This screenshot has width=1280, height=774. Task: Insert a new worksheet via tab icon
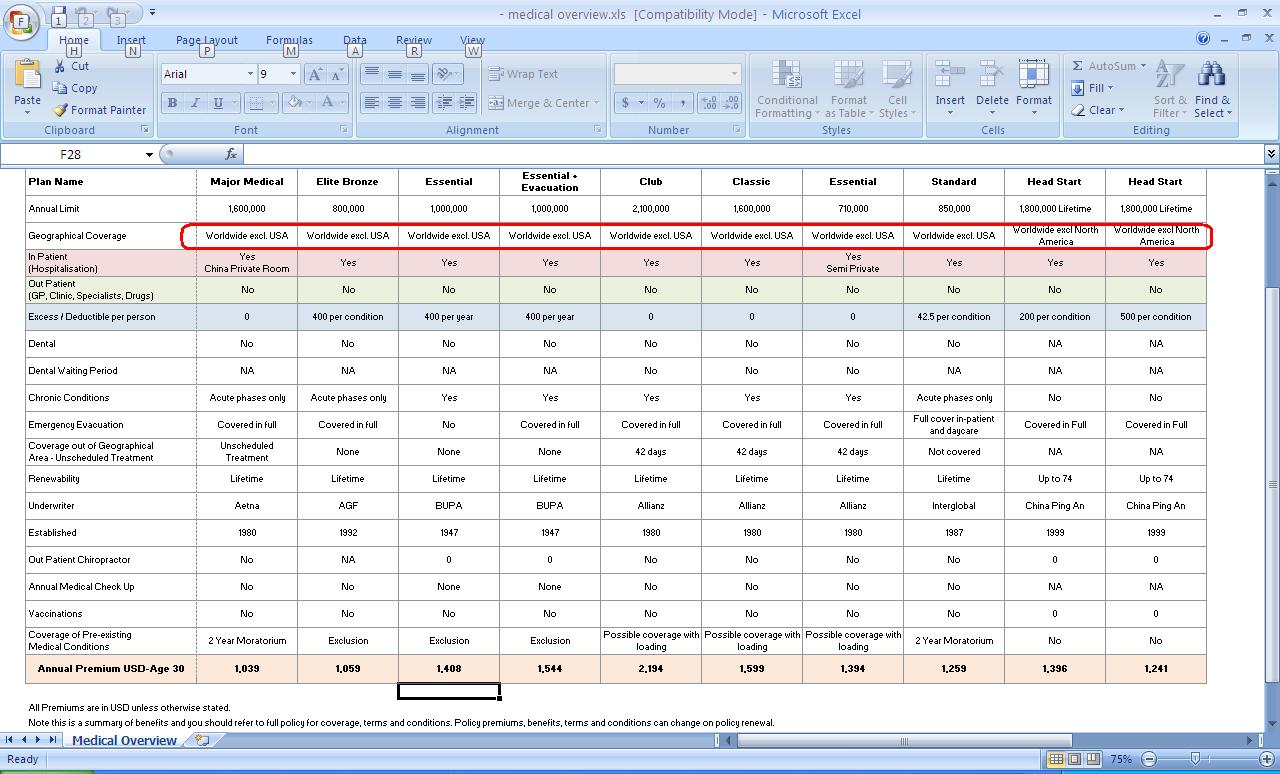(202, 740)
